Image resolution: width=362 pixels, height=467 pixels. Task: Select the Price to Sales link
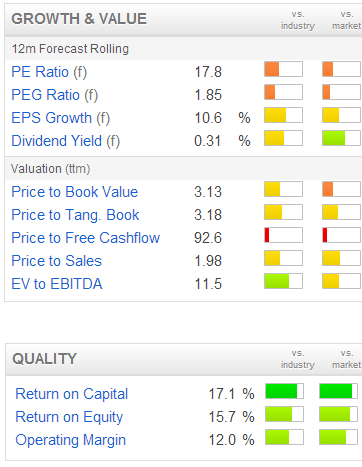click(56, 261)
